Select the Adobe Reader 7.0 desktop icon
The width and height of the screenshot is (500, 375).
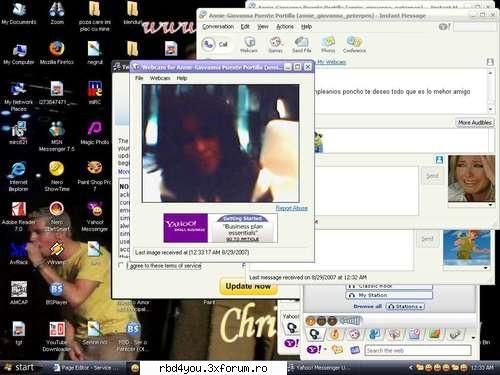coord(18,217)
